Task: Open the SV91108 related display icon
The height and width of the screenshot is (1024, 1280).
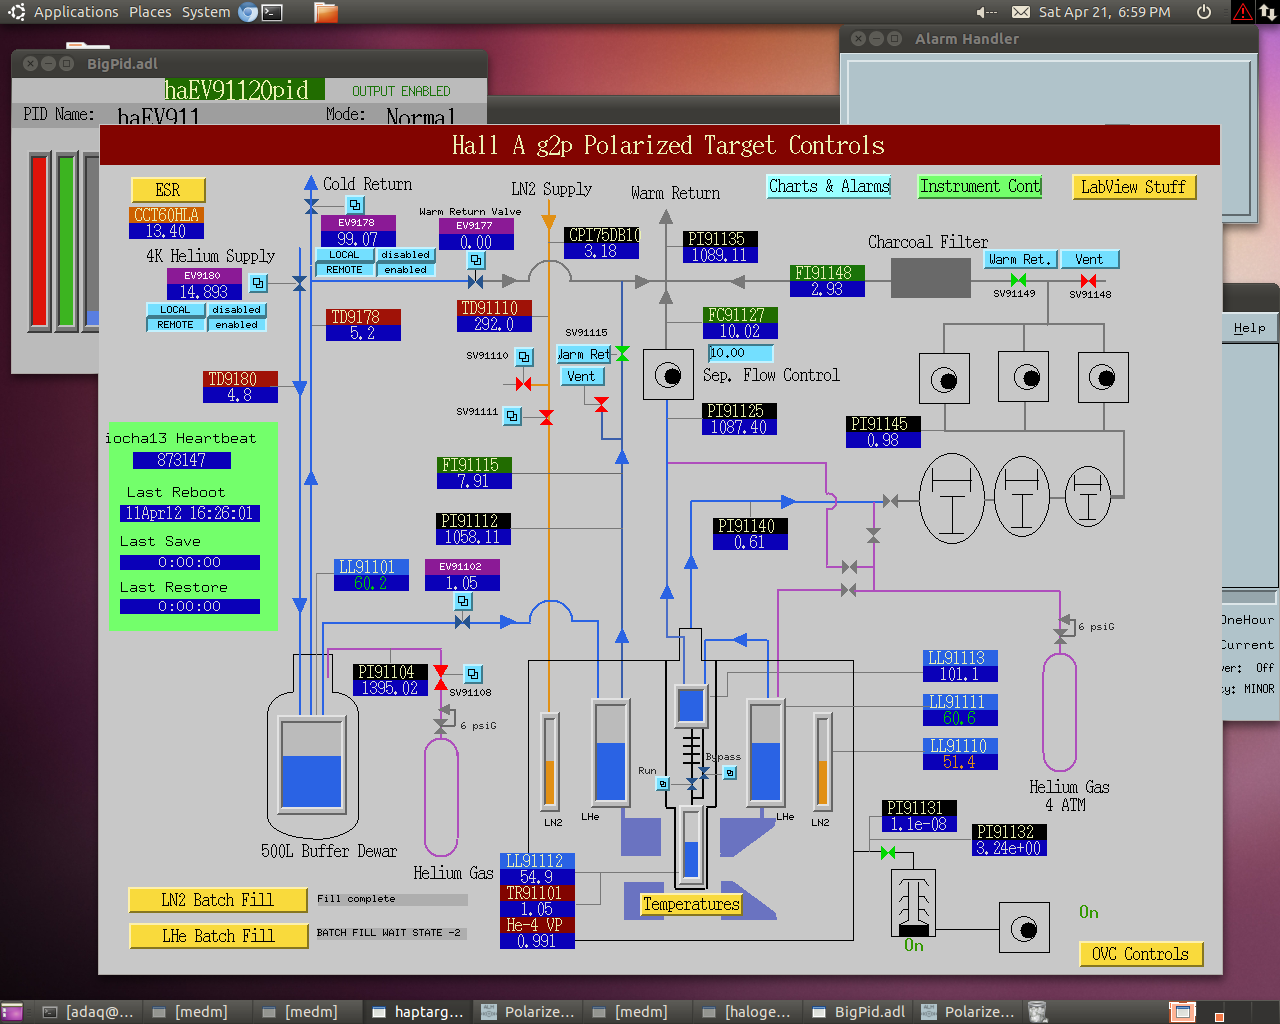Action: pyautogui.click(x=473, y=674)
